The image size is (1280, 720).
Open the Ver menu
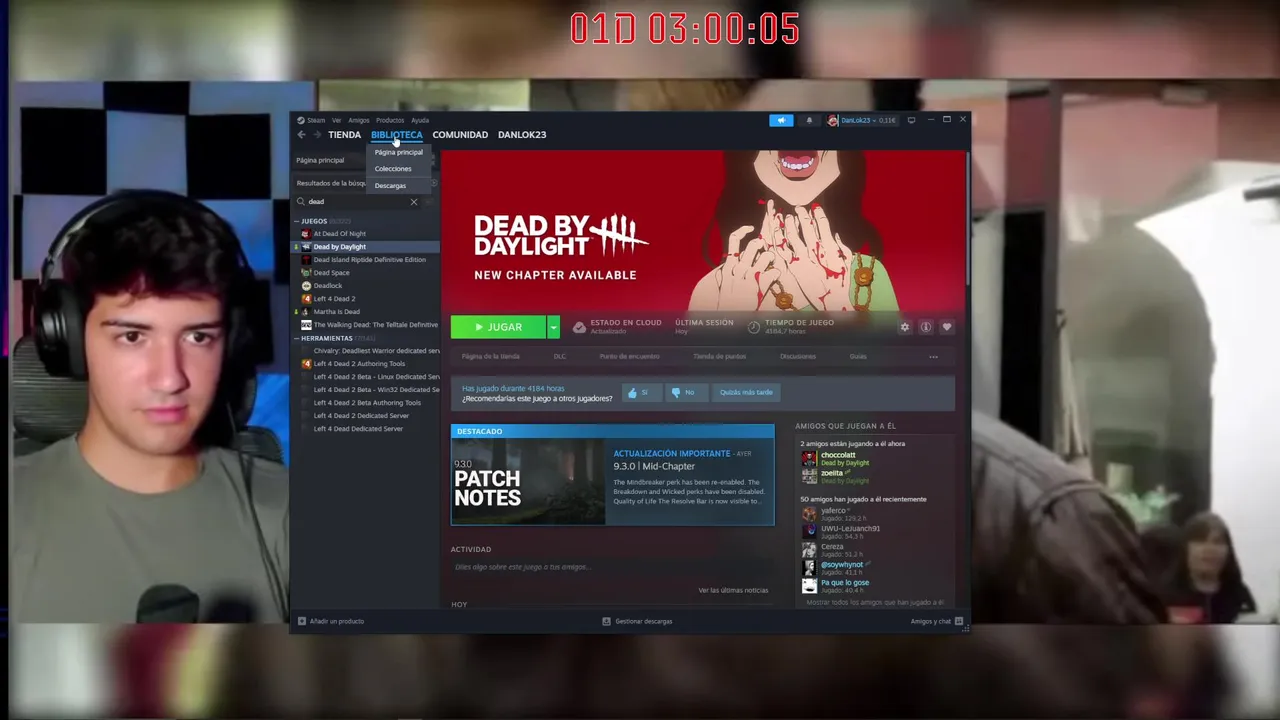(x=336, y=120)
